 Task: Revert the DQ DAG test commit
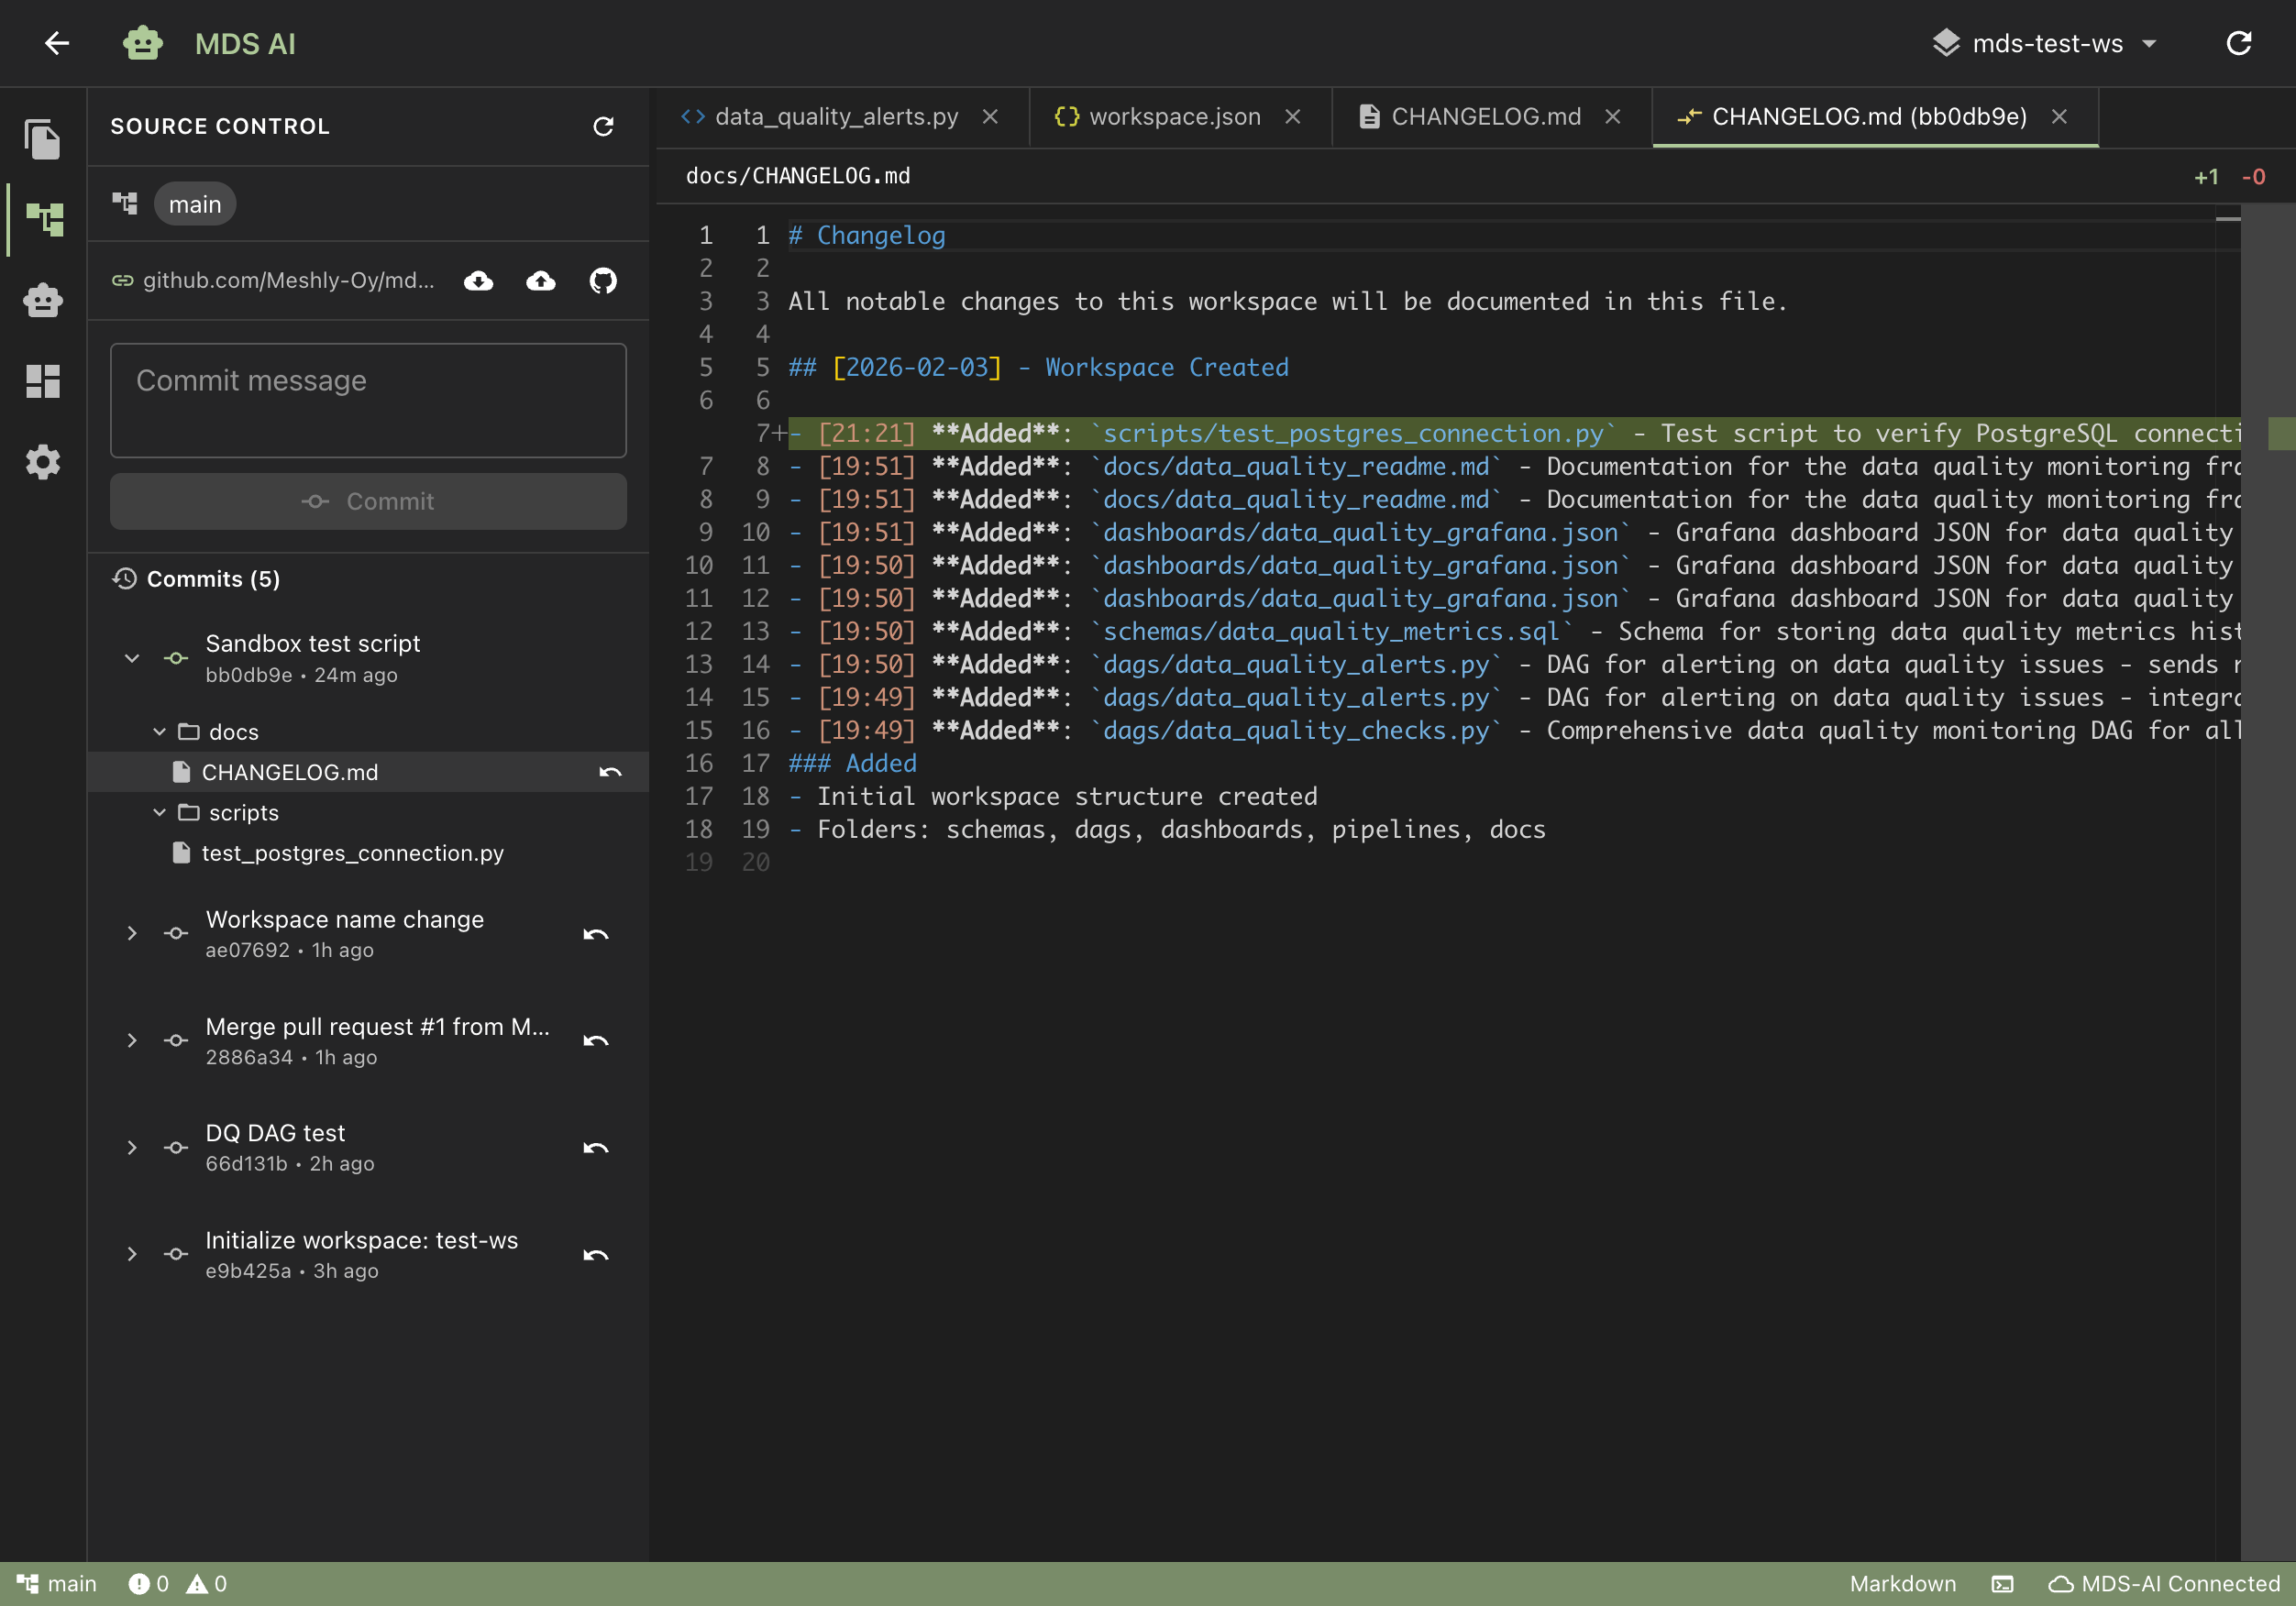click(x=596, y=1147)
